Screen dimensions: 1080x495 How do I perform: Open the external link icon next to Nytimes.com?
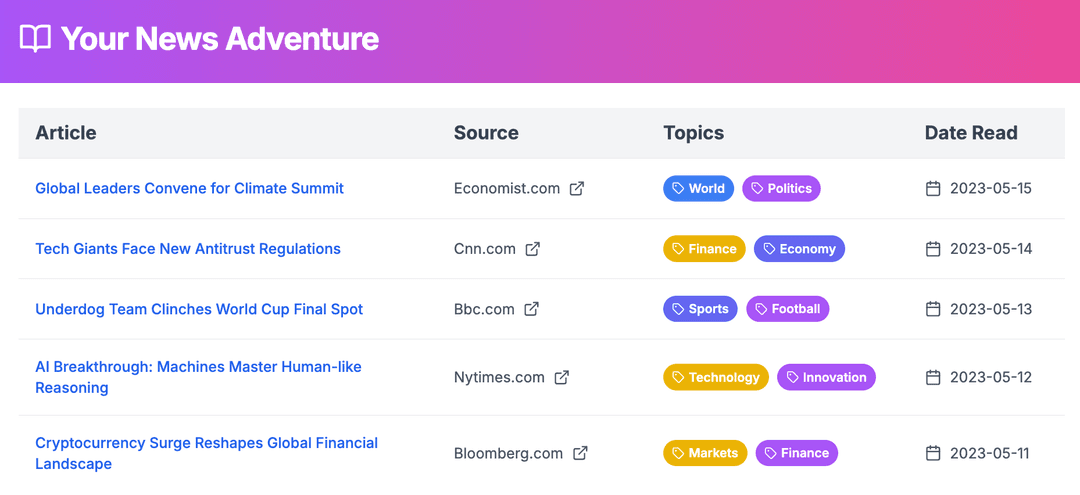(562, 377)
